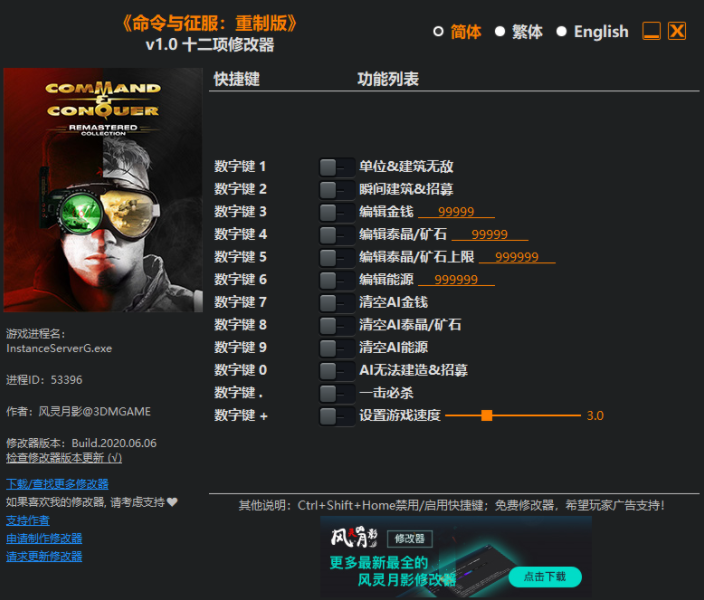Viewport: 704px width, 600px height.
Task: Click the minimize window icon
Action: (x=651, y=31)
